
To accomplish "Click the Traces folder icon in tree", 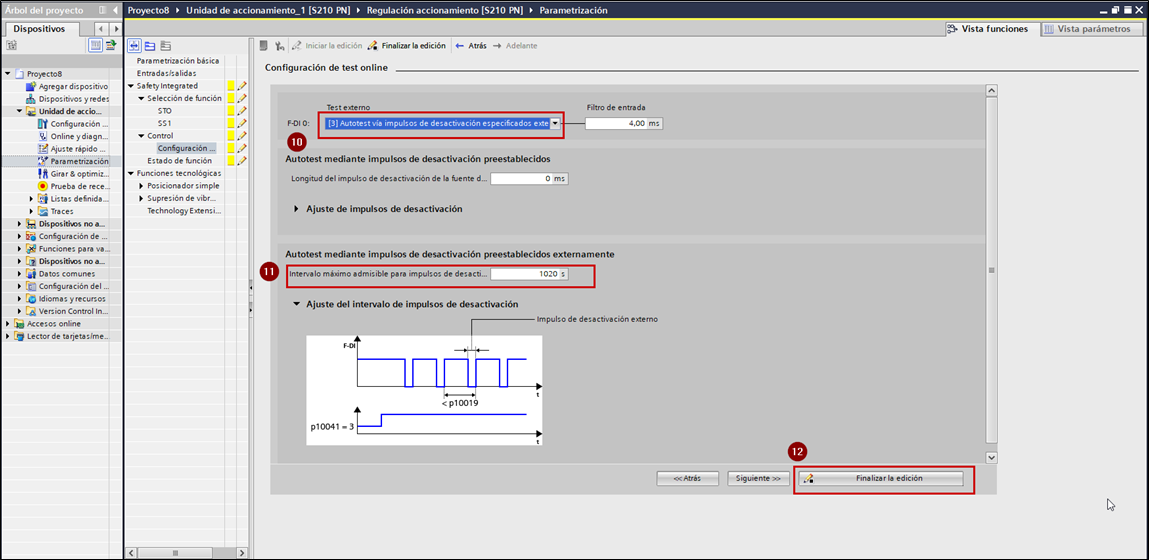I will pyautogui.click(x=43, y=211).
